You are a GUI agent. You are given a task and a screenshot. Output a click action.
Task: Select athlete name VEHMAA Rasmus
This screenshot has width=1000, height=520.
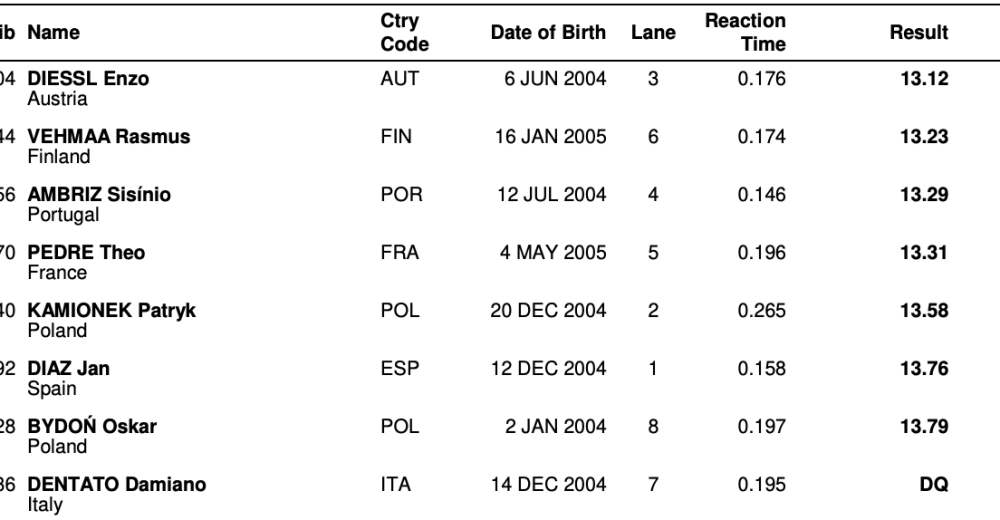[108, 138]
